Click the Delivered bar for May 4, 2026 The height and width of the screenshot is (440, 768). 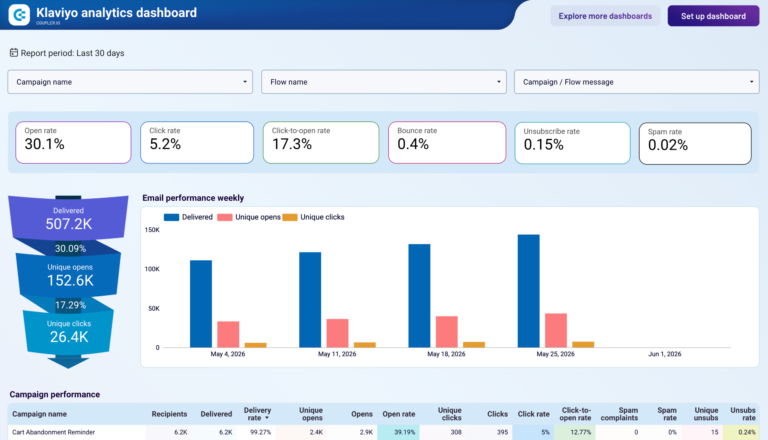[x=201, y=304]
